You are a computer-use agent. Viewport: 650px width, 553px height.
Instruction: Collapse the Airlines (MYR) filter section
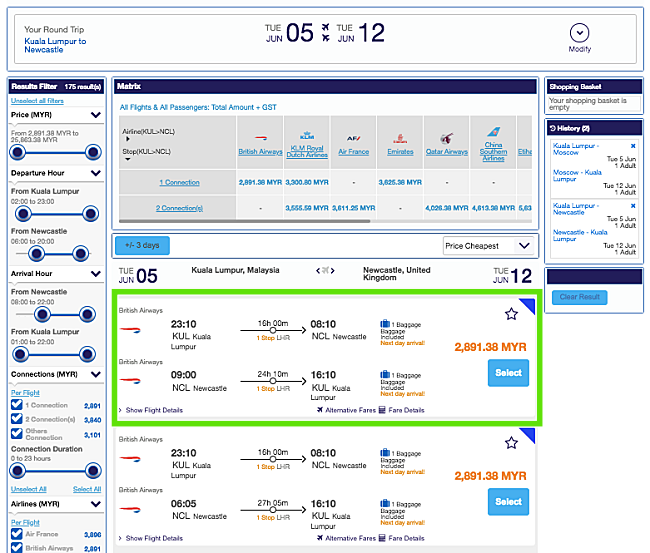(x=96, y=504)
